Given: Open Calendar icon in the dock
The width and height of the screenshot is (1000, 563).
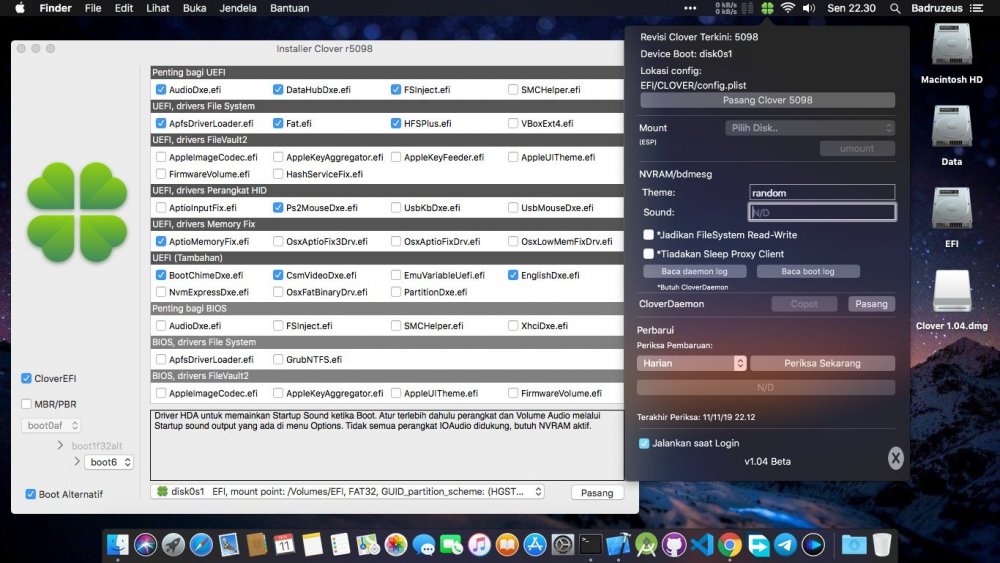Looking at the screenshot, I should [284, 545].
